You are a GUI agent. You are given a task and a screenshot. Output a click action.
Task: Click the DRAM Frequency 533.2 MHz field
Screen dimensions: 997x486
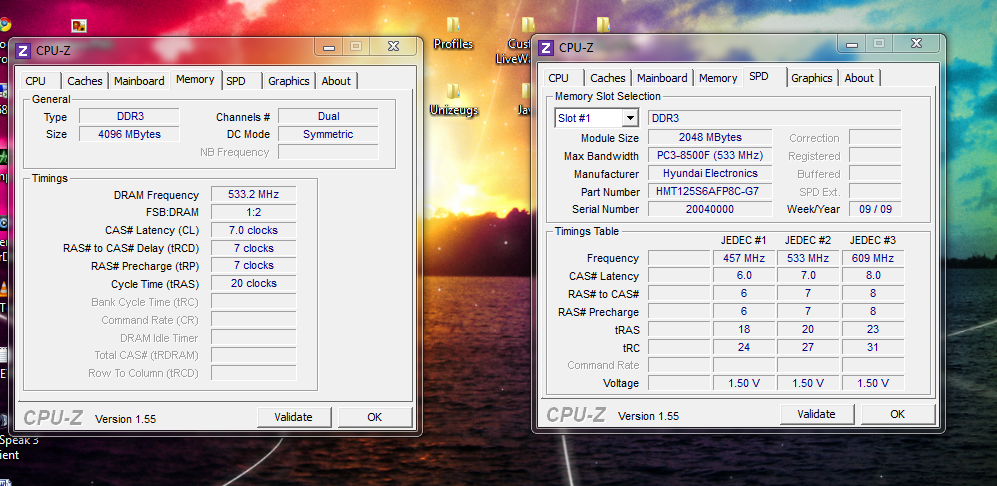click(254, 195)
